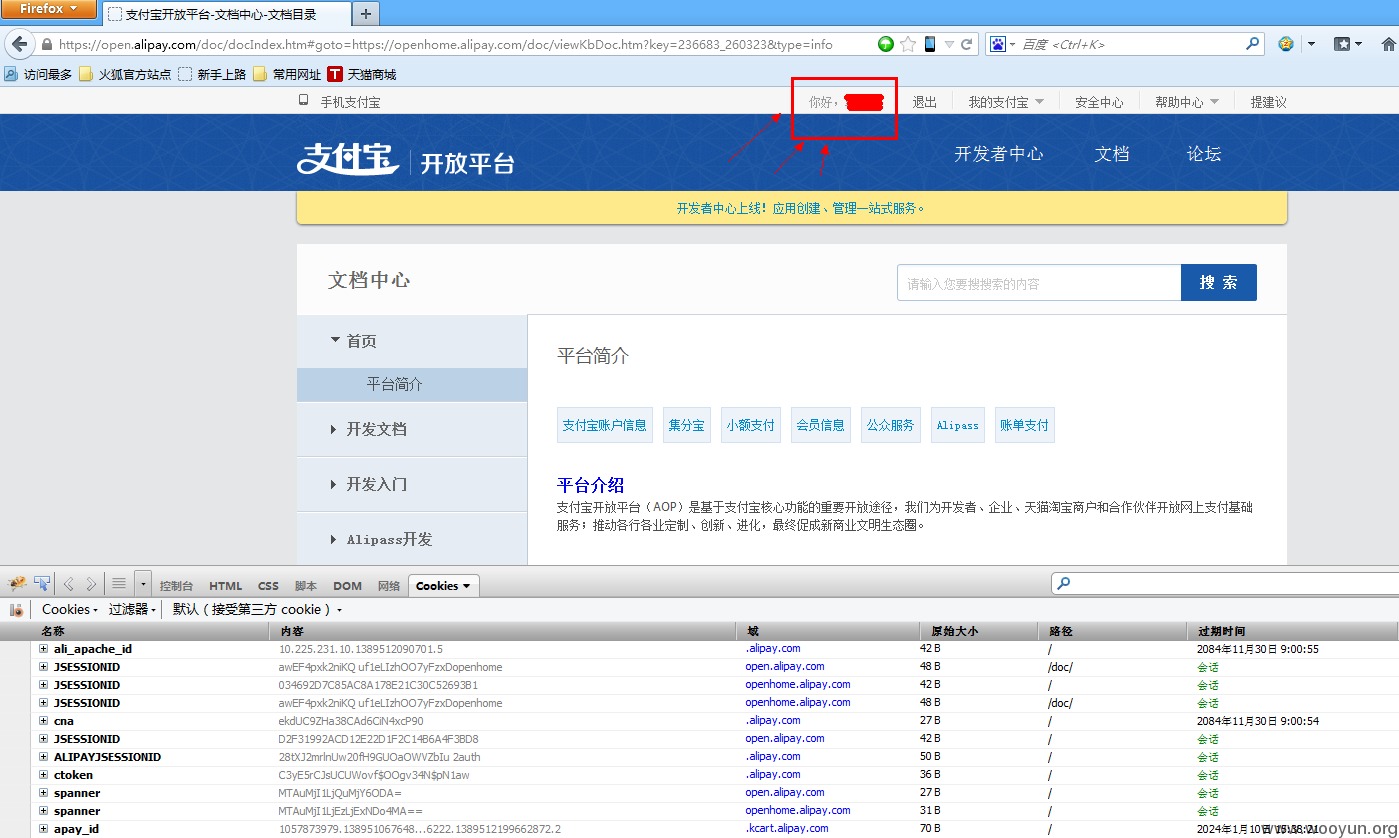Open 论坛 navigation link
Image resolution: width=1399 pixels, height=838 pixels.
(1204, 154)
